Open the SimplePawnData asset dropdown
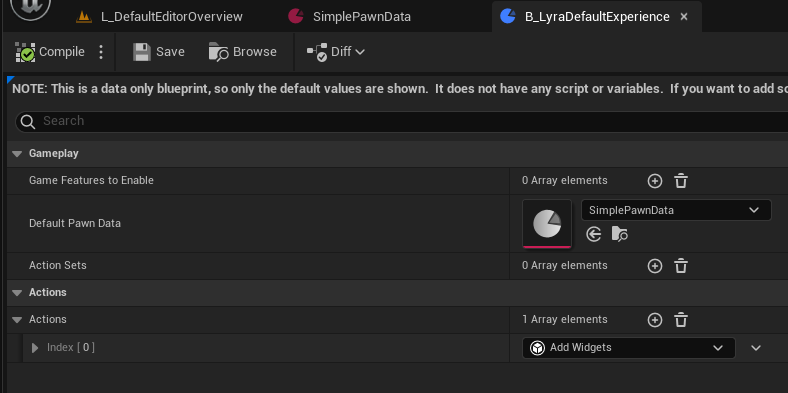The height and width of the screenshot is (393, 788). 676,210
